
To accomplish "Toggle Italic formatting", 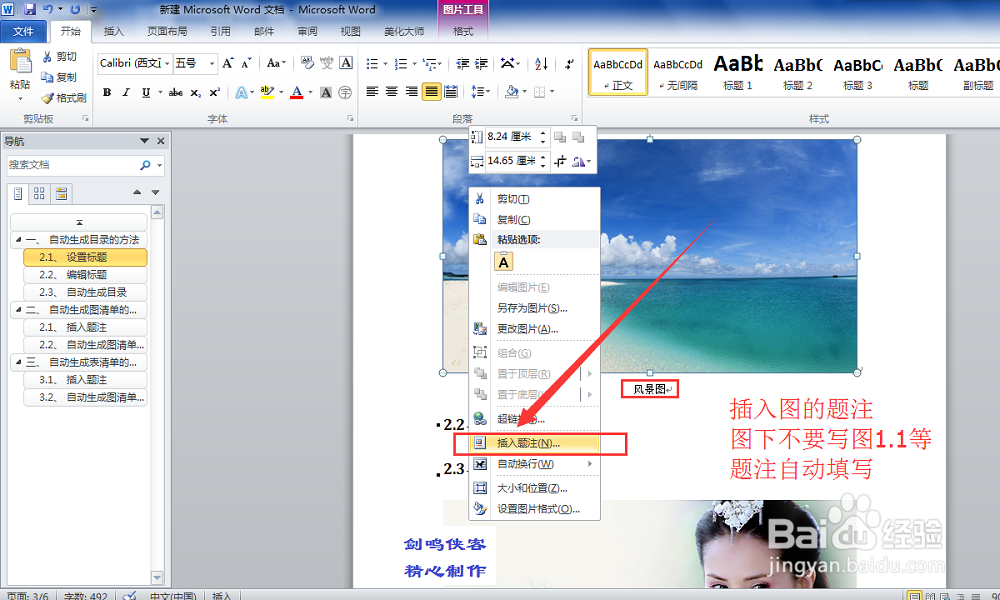I will click(x=126, y=92).
